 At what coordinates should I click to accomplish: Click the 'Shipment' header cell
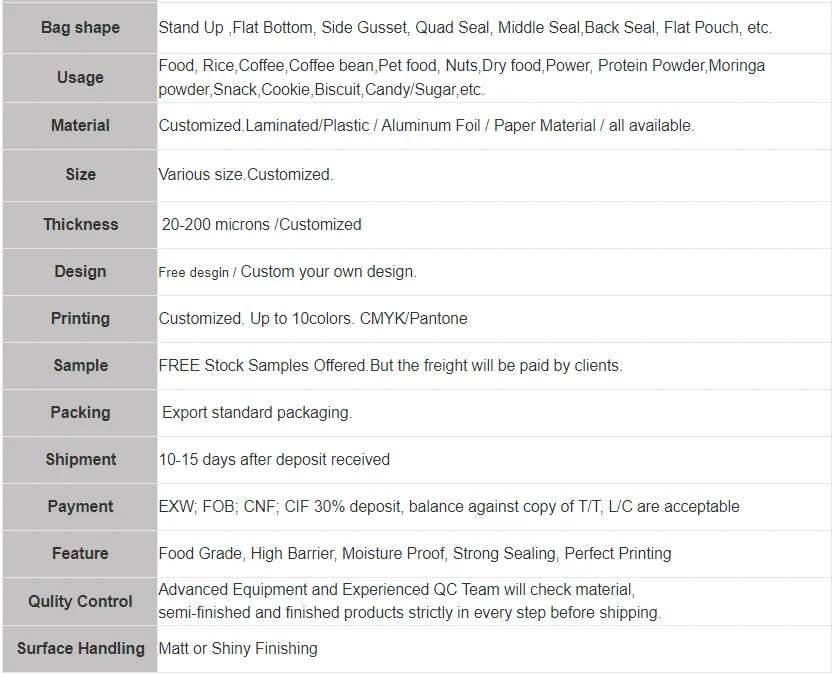(80, 459)
